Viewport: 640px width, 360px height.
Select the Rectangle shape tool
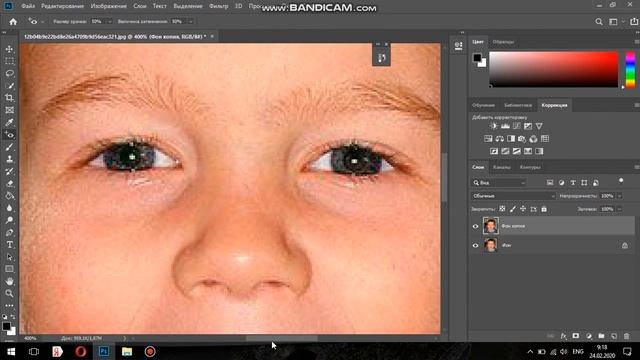pos(9,269)
